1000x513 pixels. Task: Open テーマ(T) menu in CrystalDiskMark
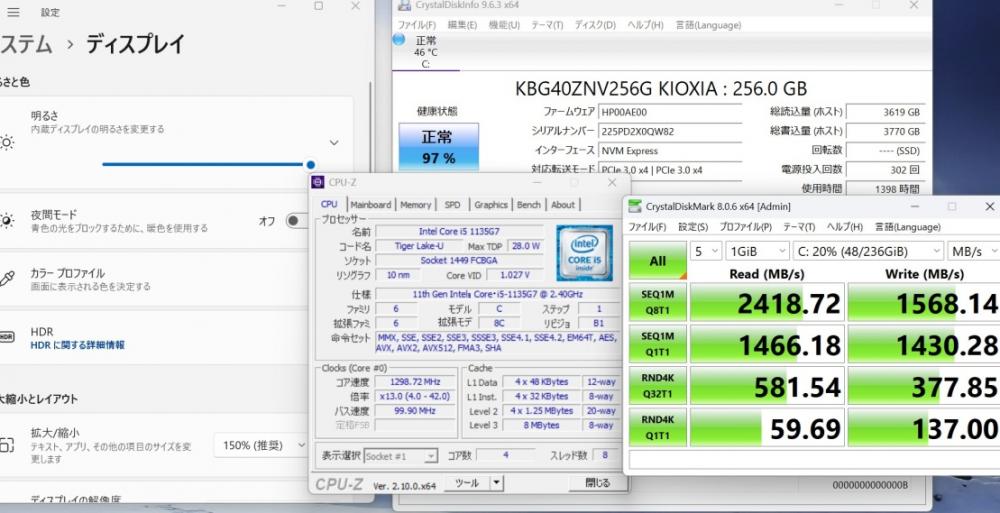[x=799, y=227]
